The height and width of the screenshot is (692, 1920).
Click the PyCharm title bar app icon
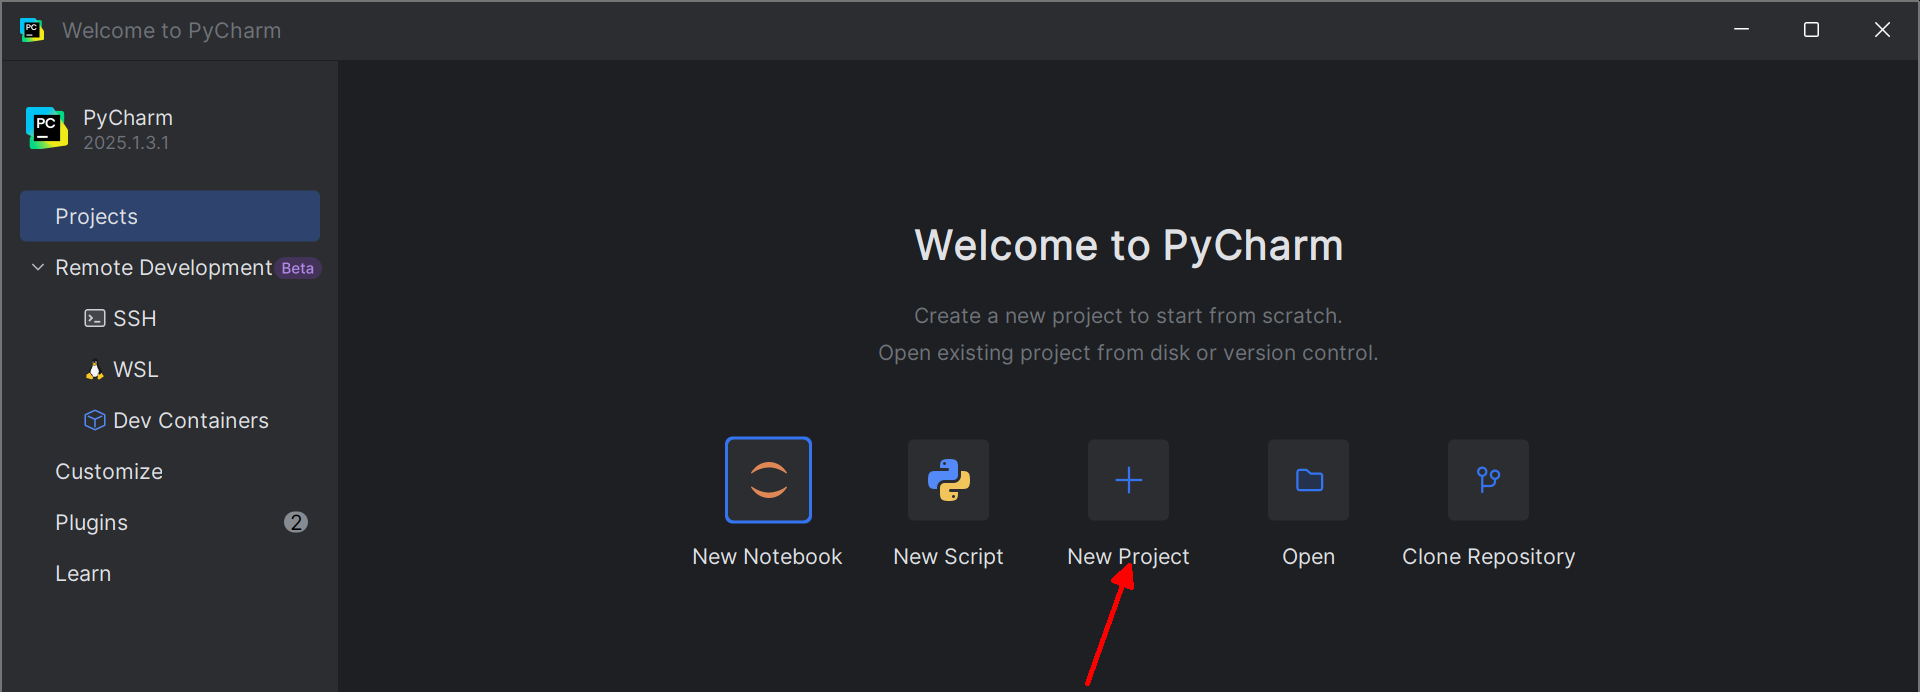pyautogui.click(x=32, y=30)
